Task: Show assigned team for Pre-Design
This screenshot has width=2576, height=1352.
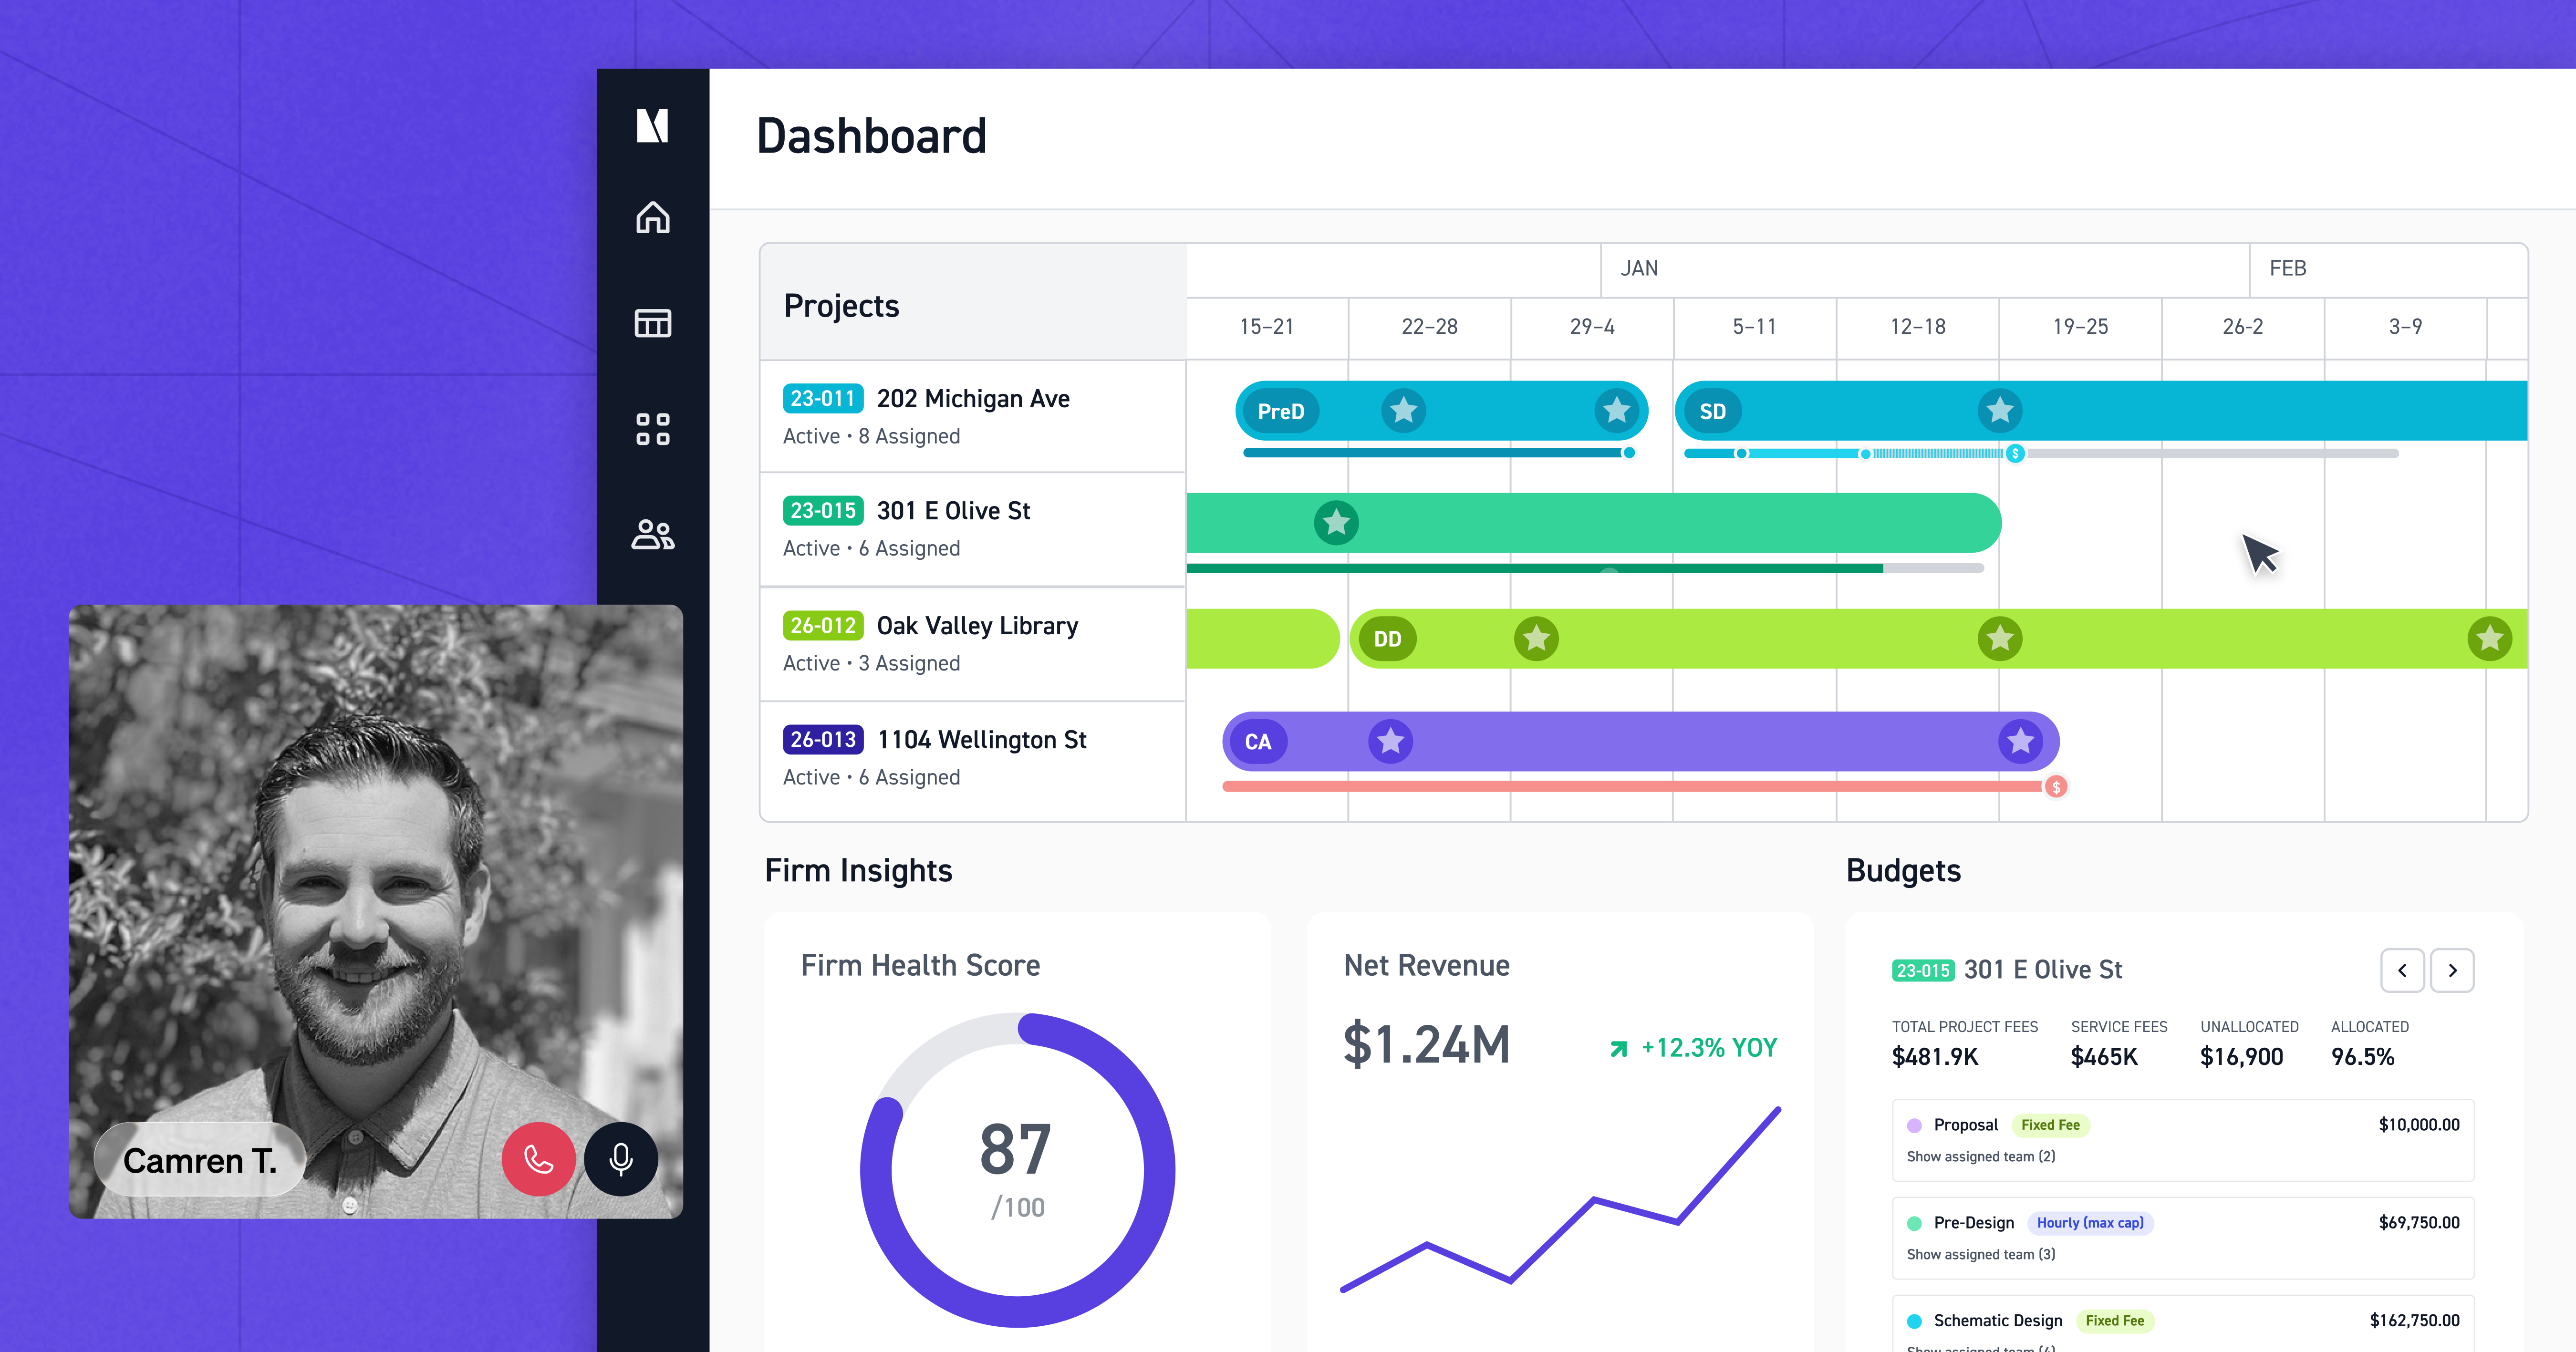Action: (1981, 1254)
